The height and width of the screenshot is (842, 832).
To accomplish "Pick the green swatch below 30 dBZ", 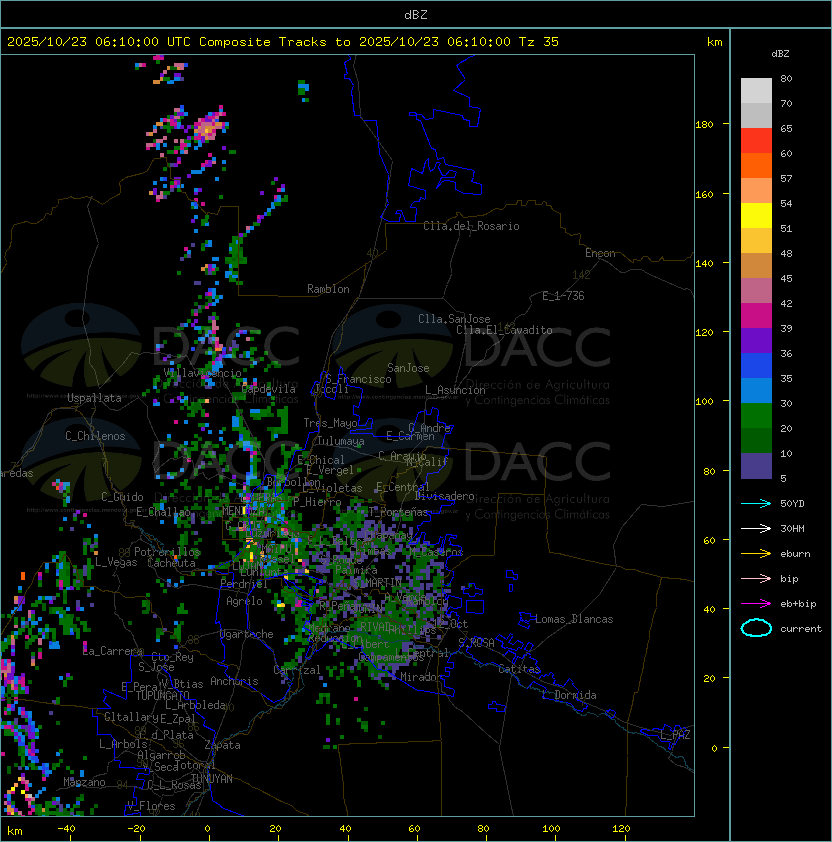I will (756, 416).
